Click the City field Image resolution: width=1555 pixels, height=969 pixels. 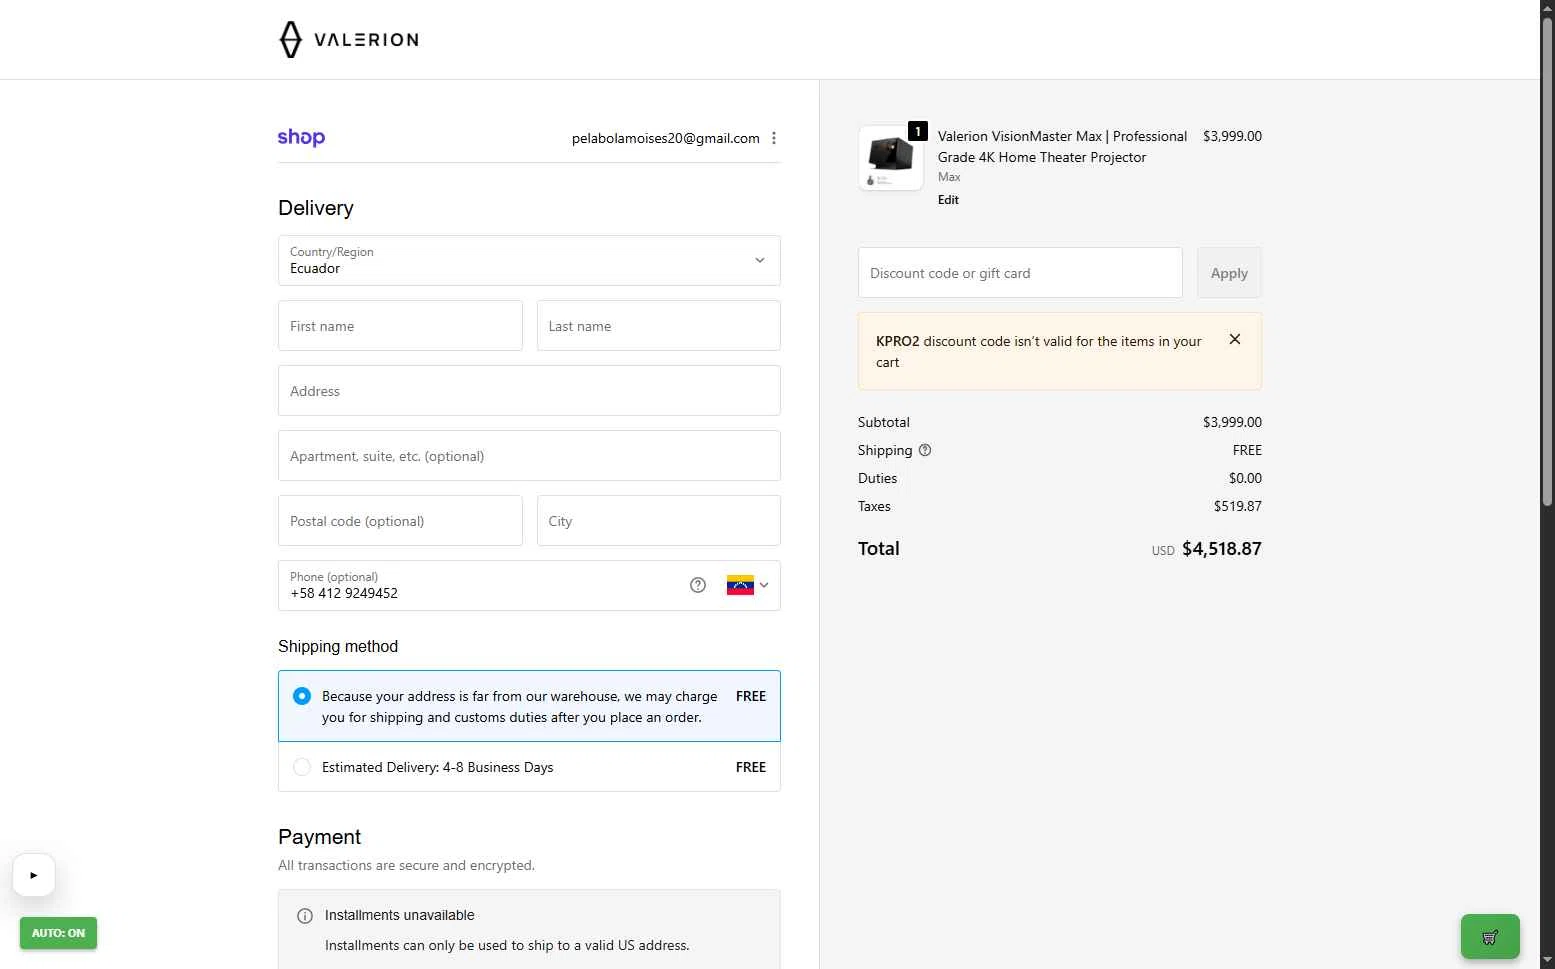(659, 521)
